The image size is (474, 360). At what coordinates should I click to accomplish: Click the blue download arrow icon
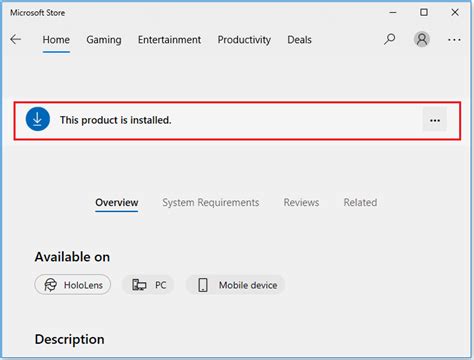point(38,119)
